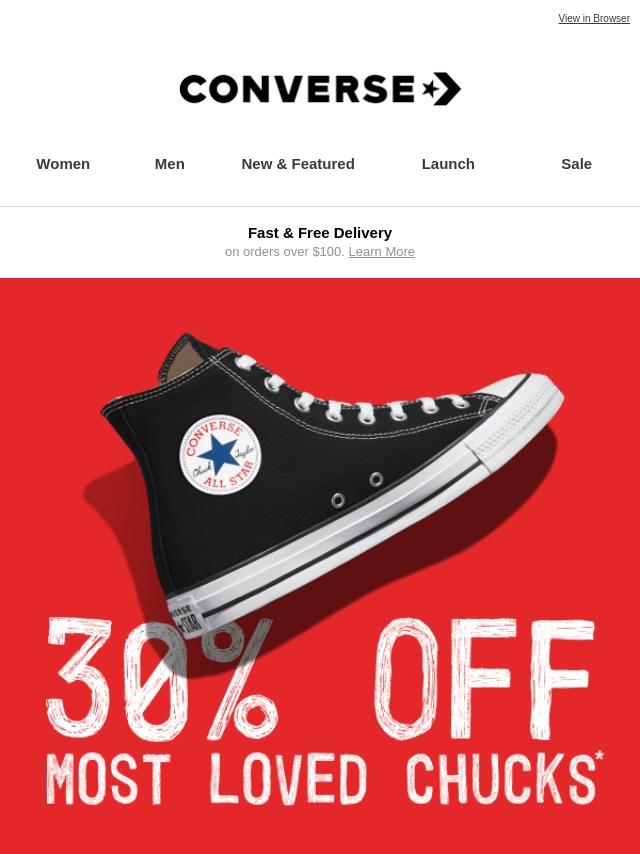Select the Men navigation item

coord(169,164)
